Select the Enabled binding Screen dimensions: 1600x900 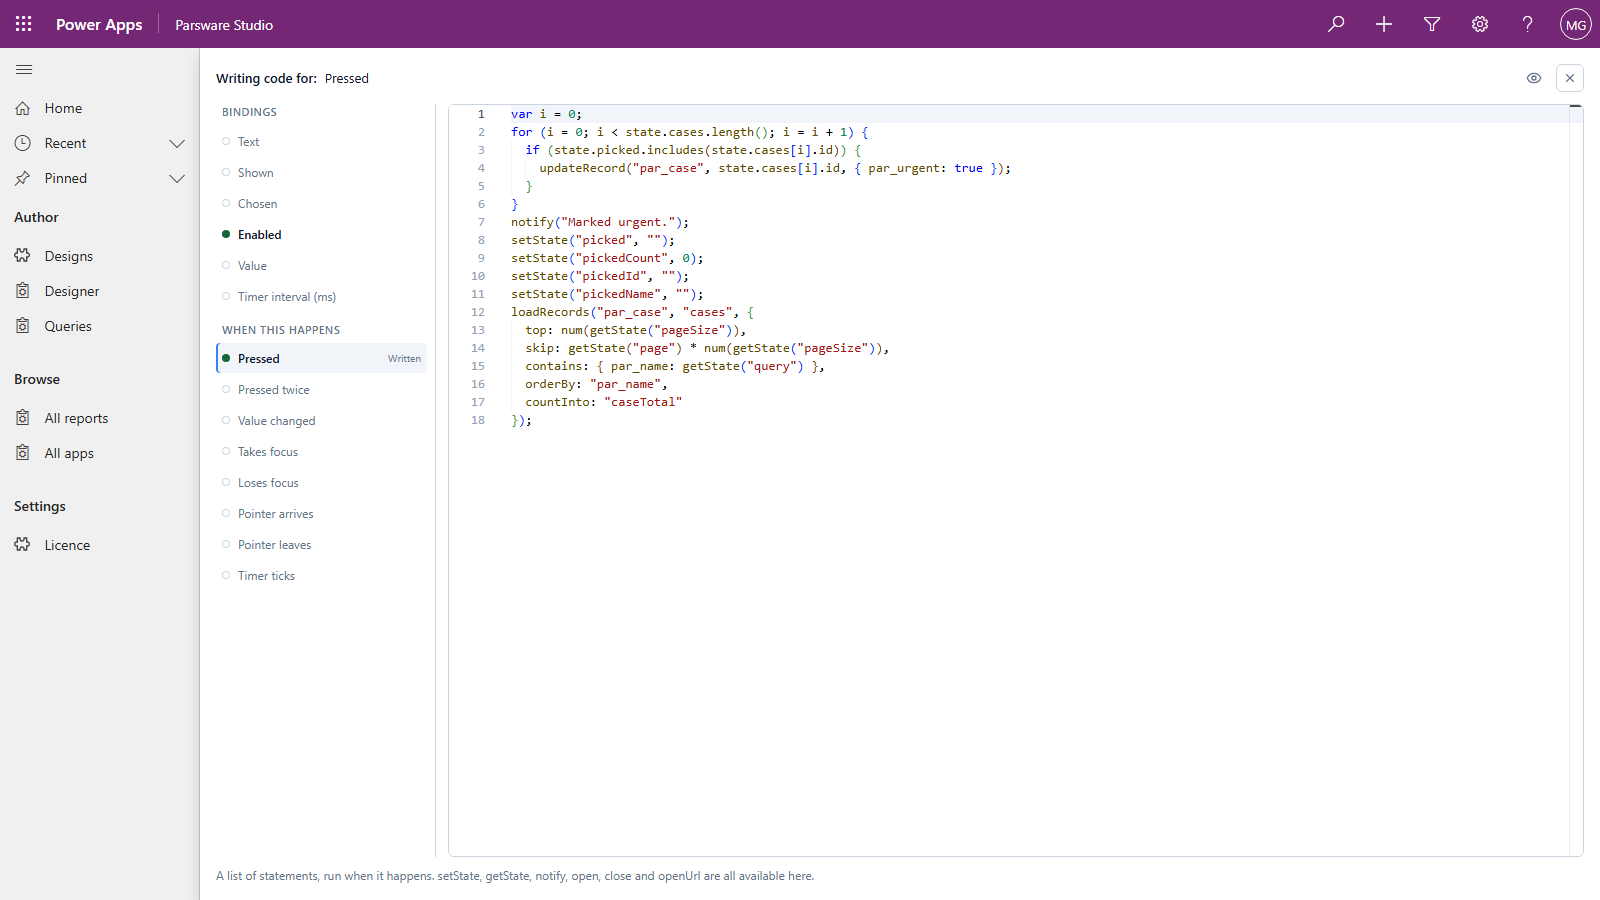coord(322,235)
